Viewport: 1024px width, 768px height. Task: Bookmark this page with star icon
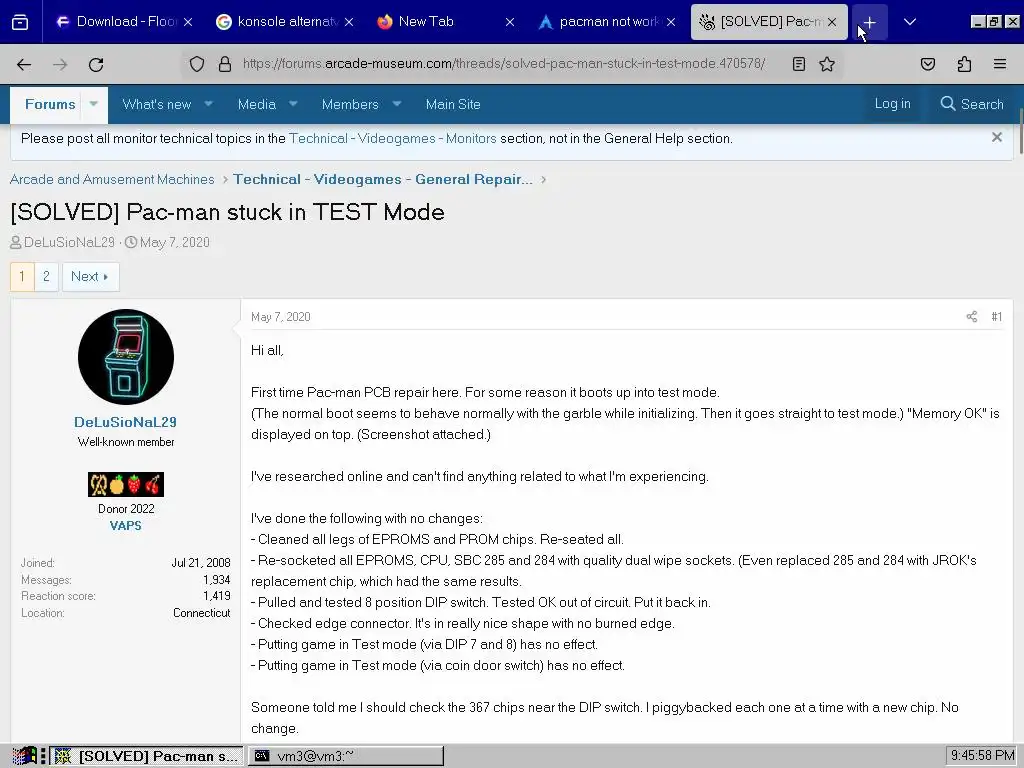pos(827,64)
